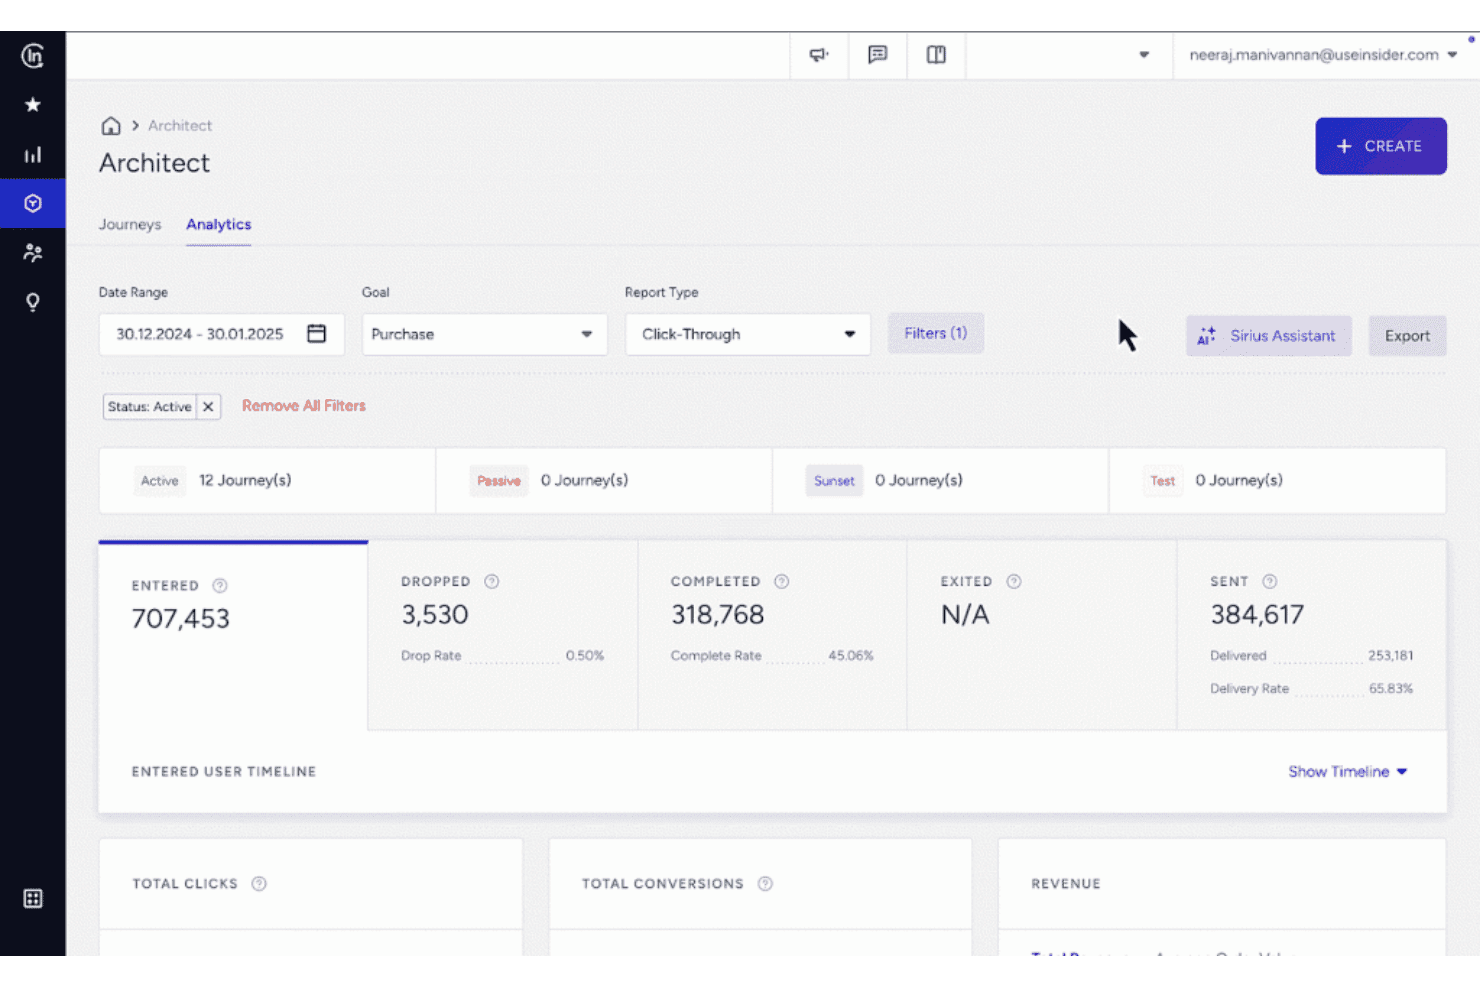This screenshot has height=987, width=1480.
Task: Open the Report Type Click-Through dropdown
Action: 748,335
